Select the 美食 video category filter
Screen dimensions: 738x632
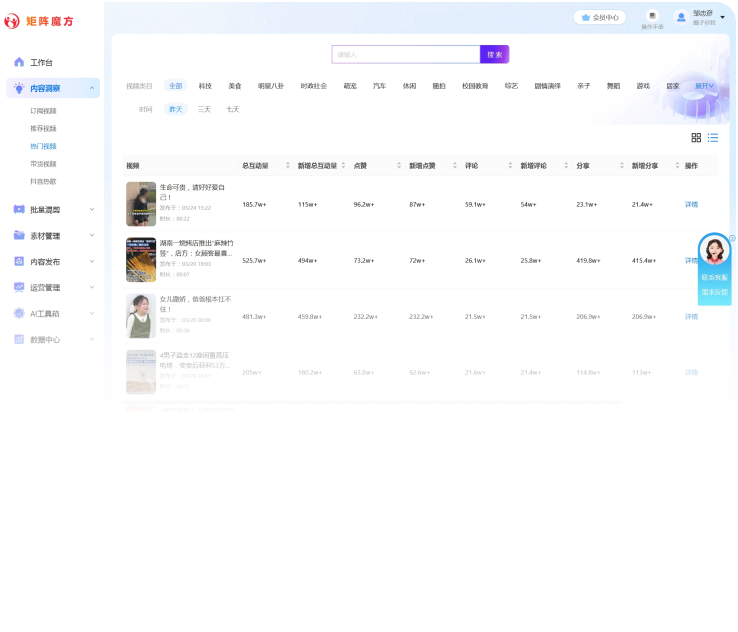235,86
